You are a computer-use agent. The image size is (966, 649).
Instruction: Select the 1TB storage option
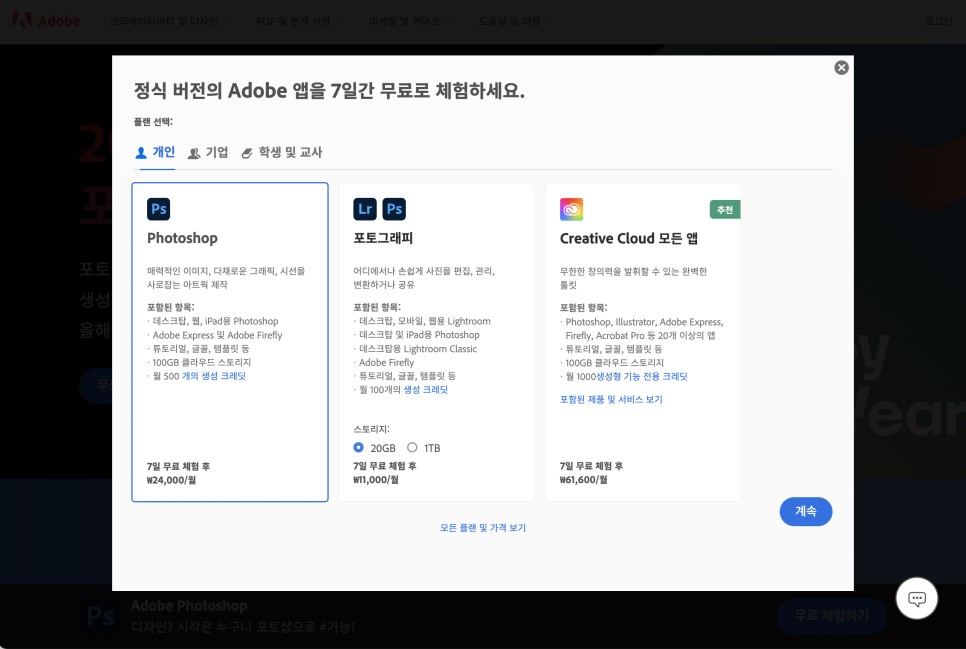point(412,447)
